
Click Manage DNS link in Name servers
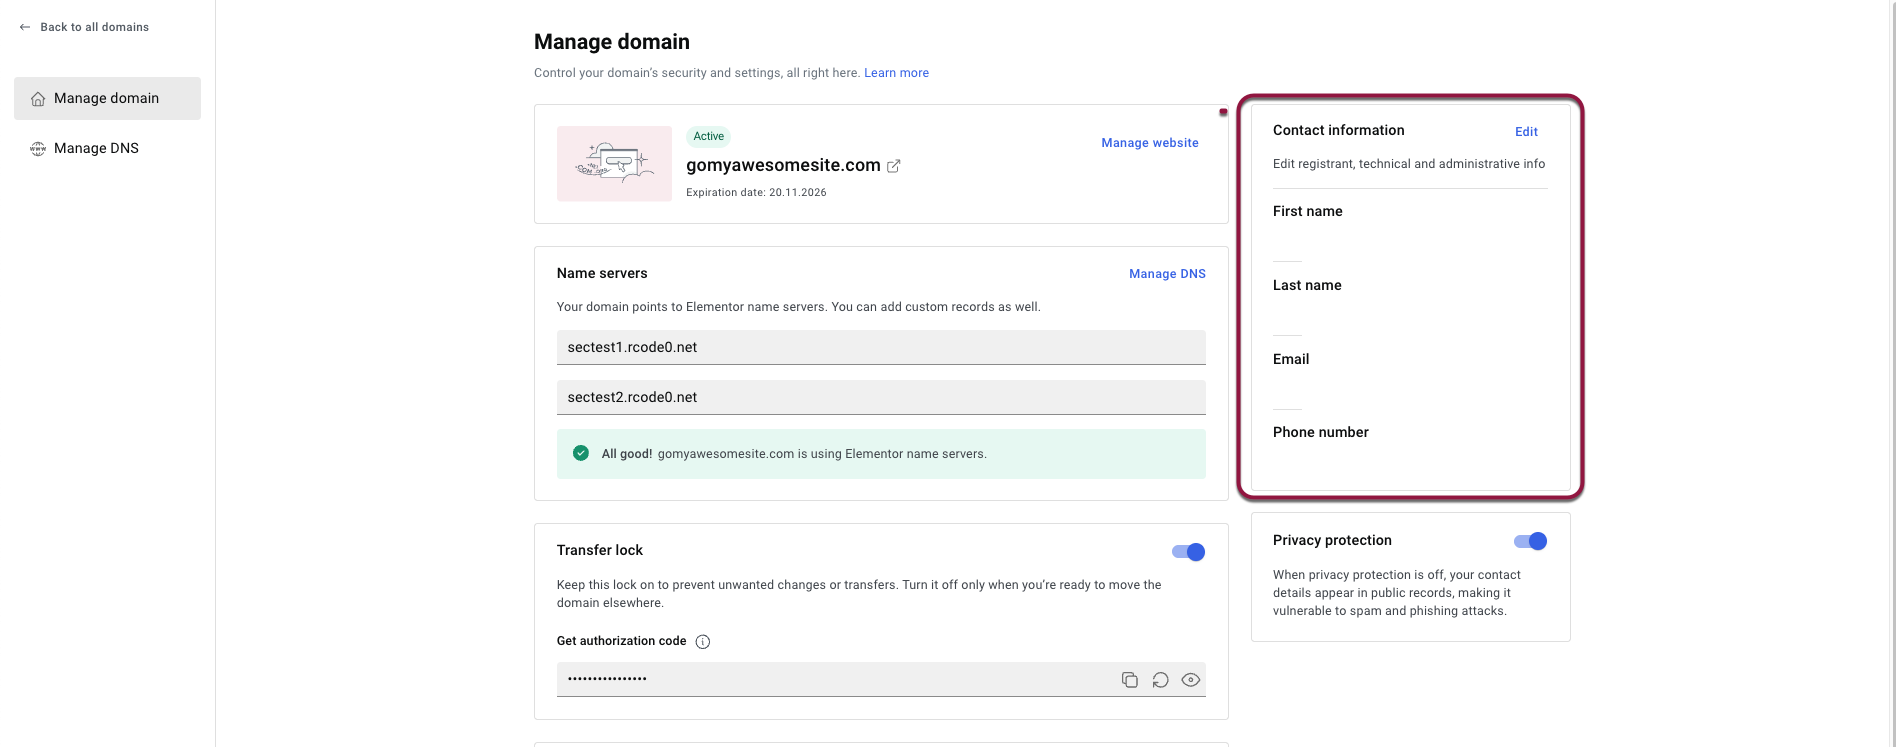1167,274
